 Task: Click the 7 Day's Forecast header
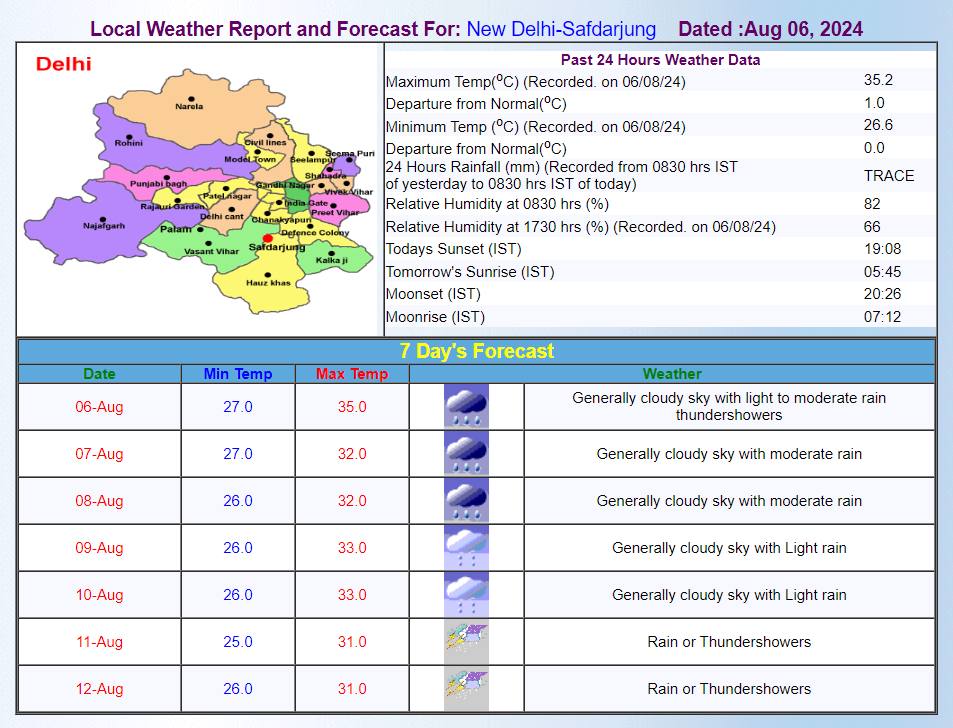(476, 351)
